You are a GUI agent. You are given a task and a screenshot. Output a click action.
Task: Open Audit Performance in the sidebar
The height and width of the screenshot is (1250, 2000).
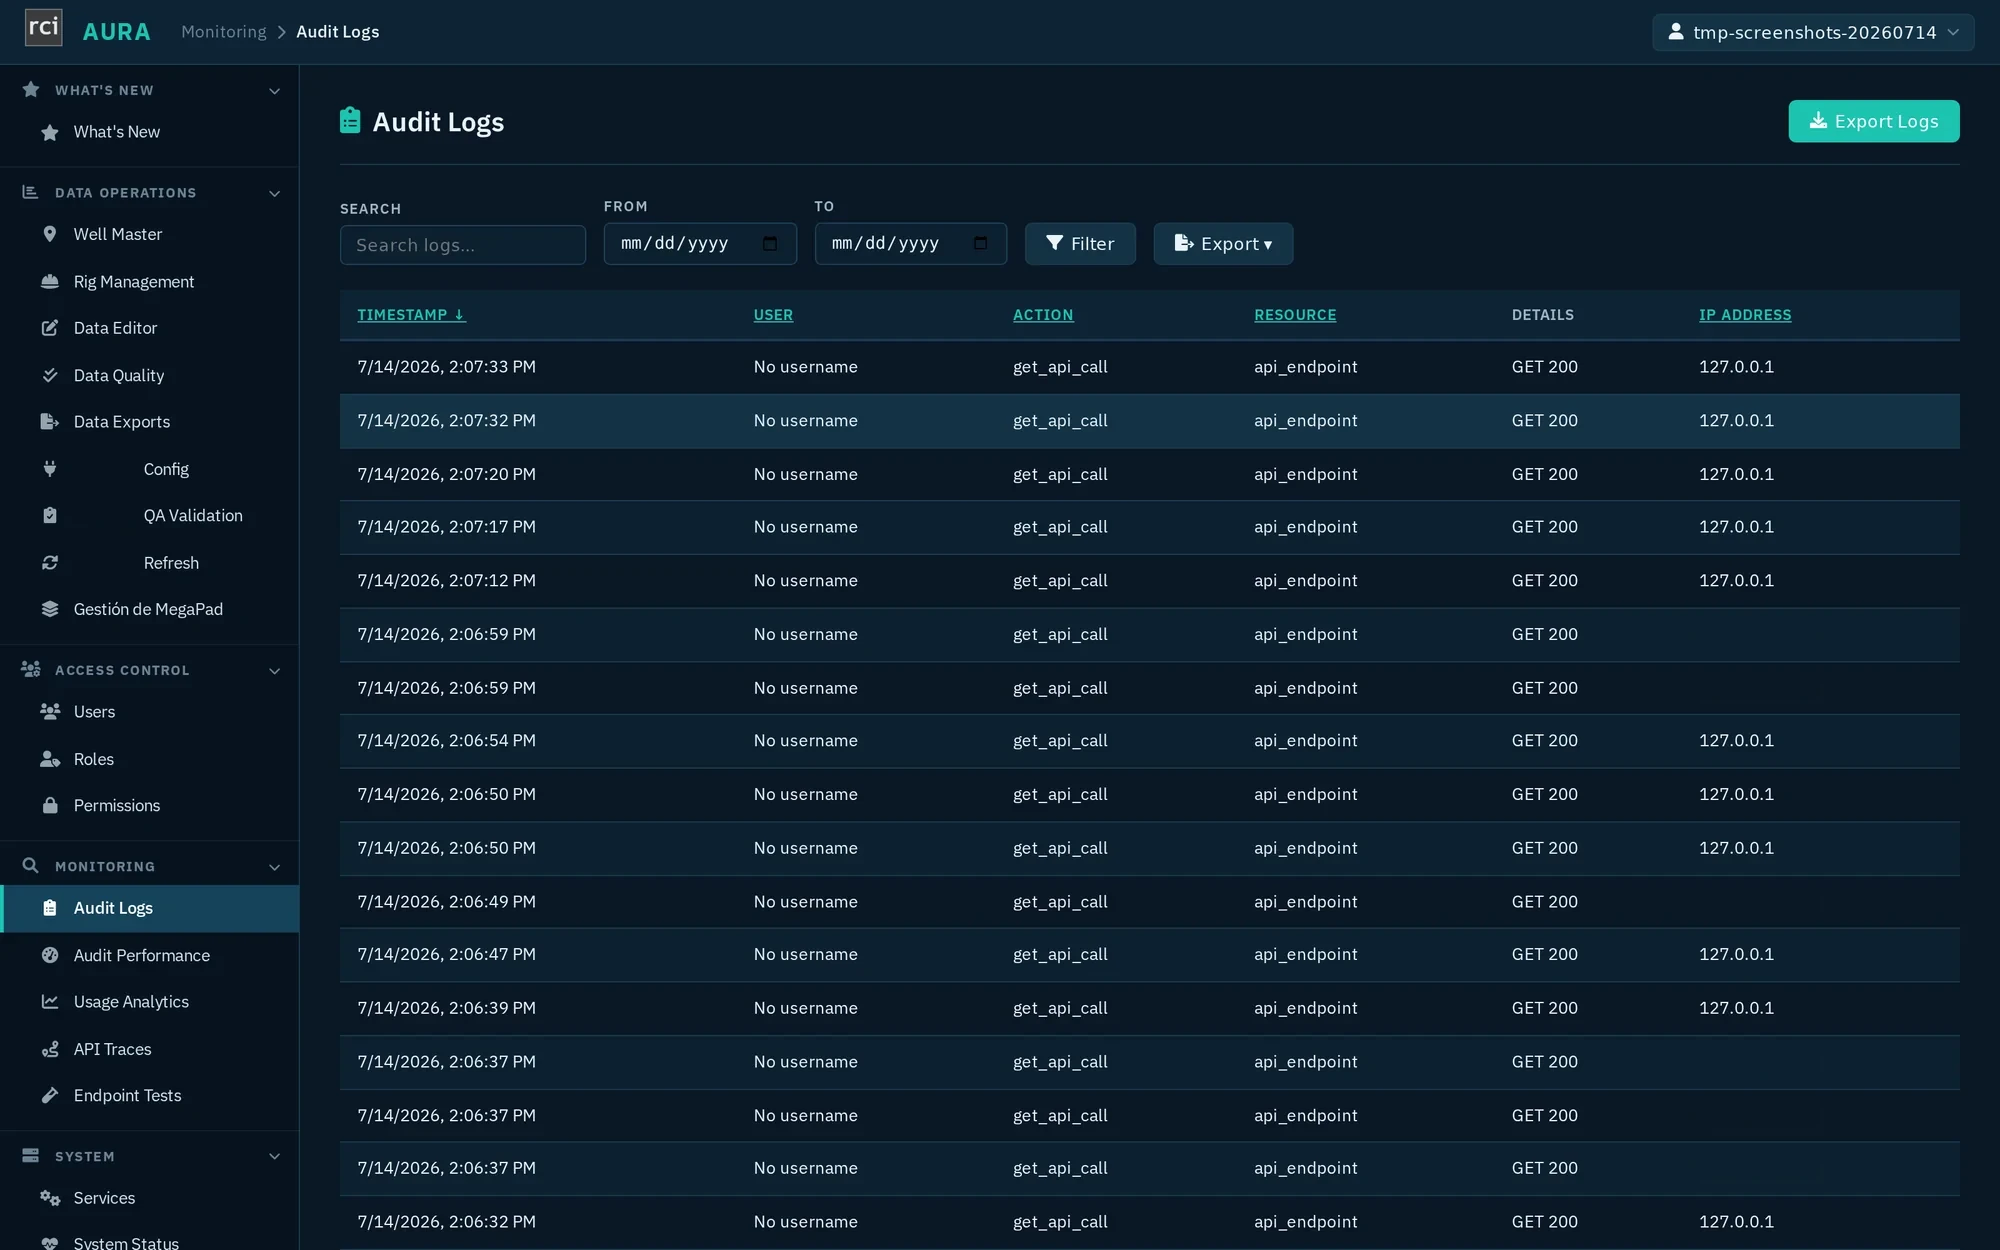[150, 955]
